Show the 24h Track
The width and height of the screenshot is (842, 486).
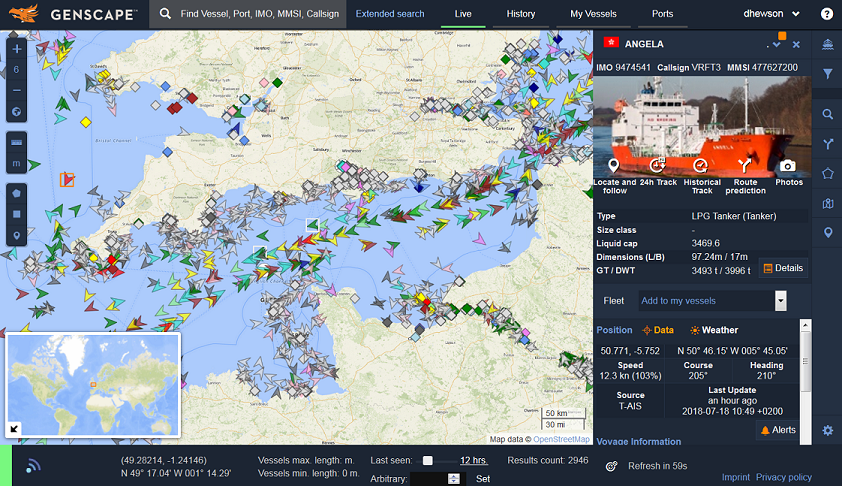point(658,165)
